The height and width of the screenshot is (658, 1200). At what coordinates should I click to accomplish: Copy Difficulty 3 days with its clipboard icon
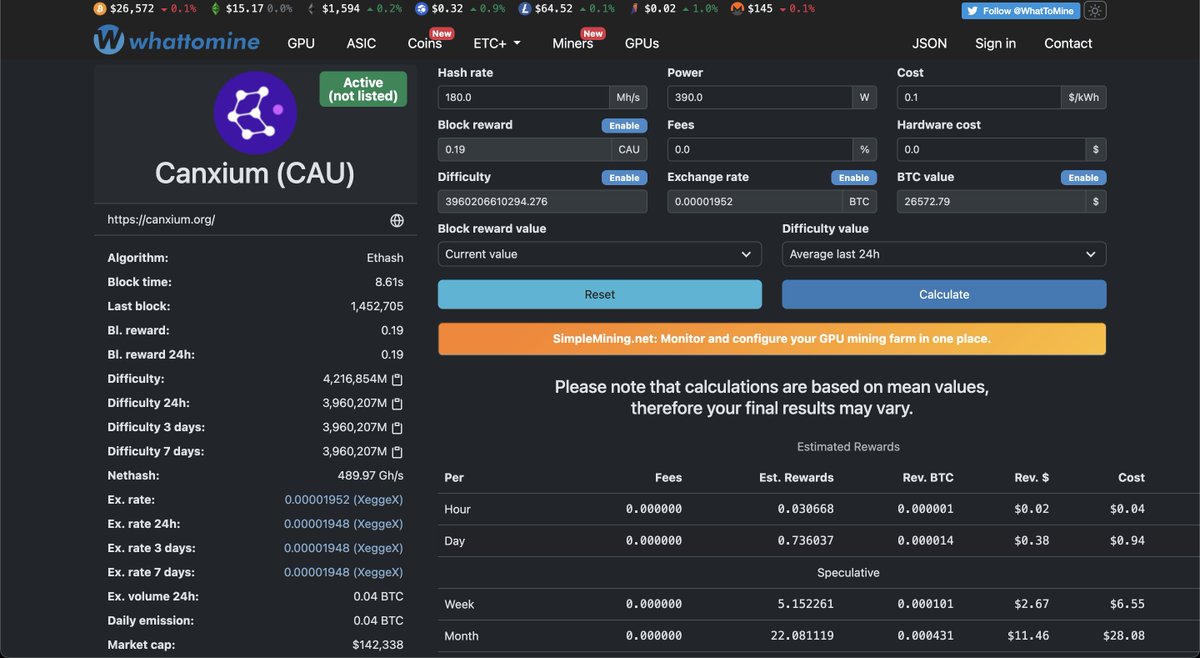(397, 428)
